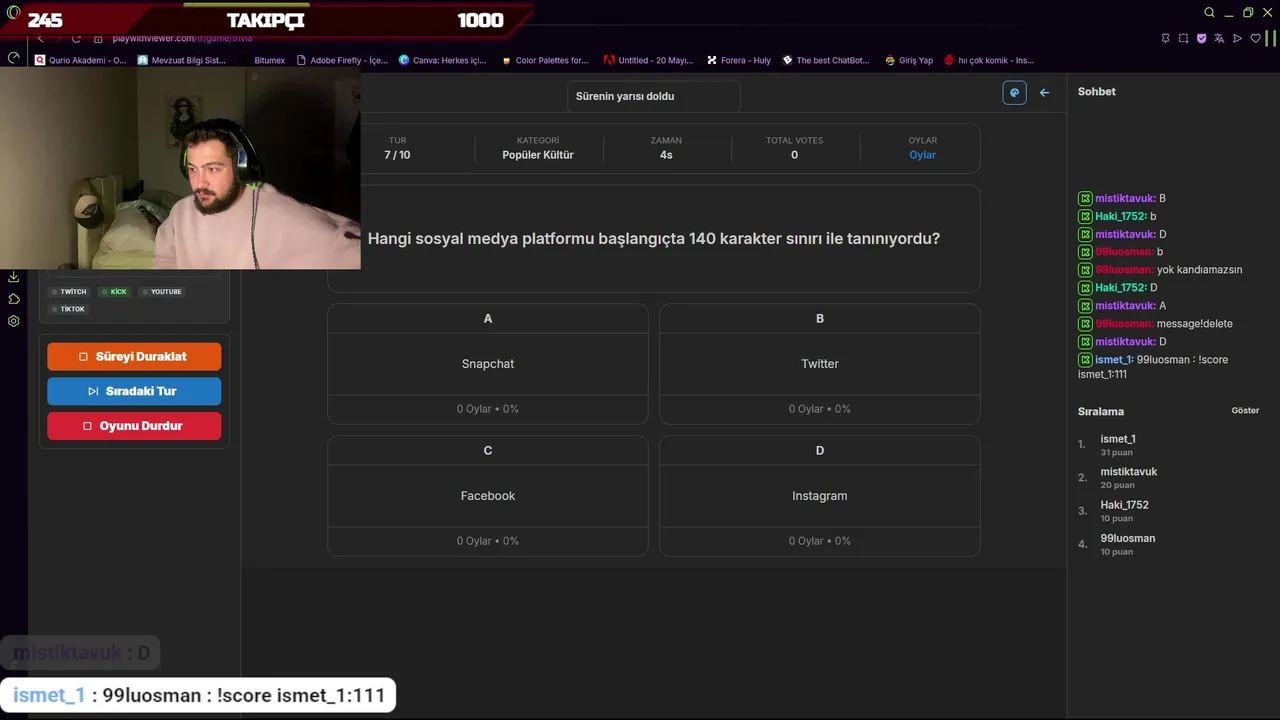Screen dimensions: 1280x720
Task: Click mistiktavuk in the ranking list
Action: (1129, 472)
